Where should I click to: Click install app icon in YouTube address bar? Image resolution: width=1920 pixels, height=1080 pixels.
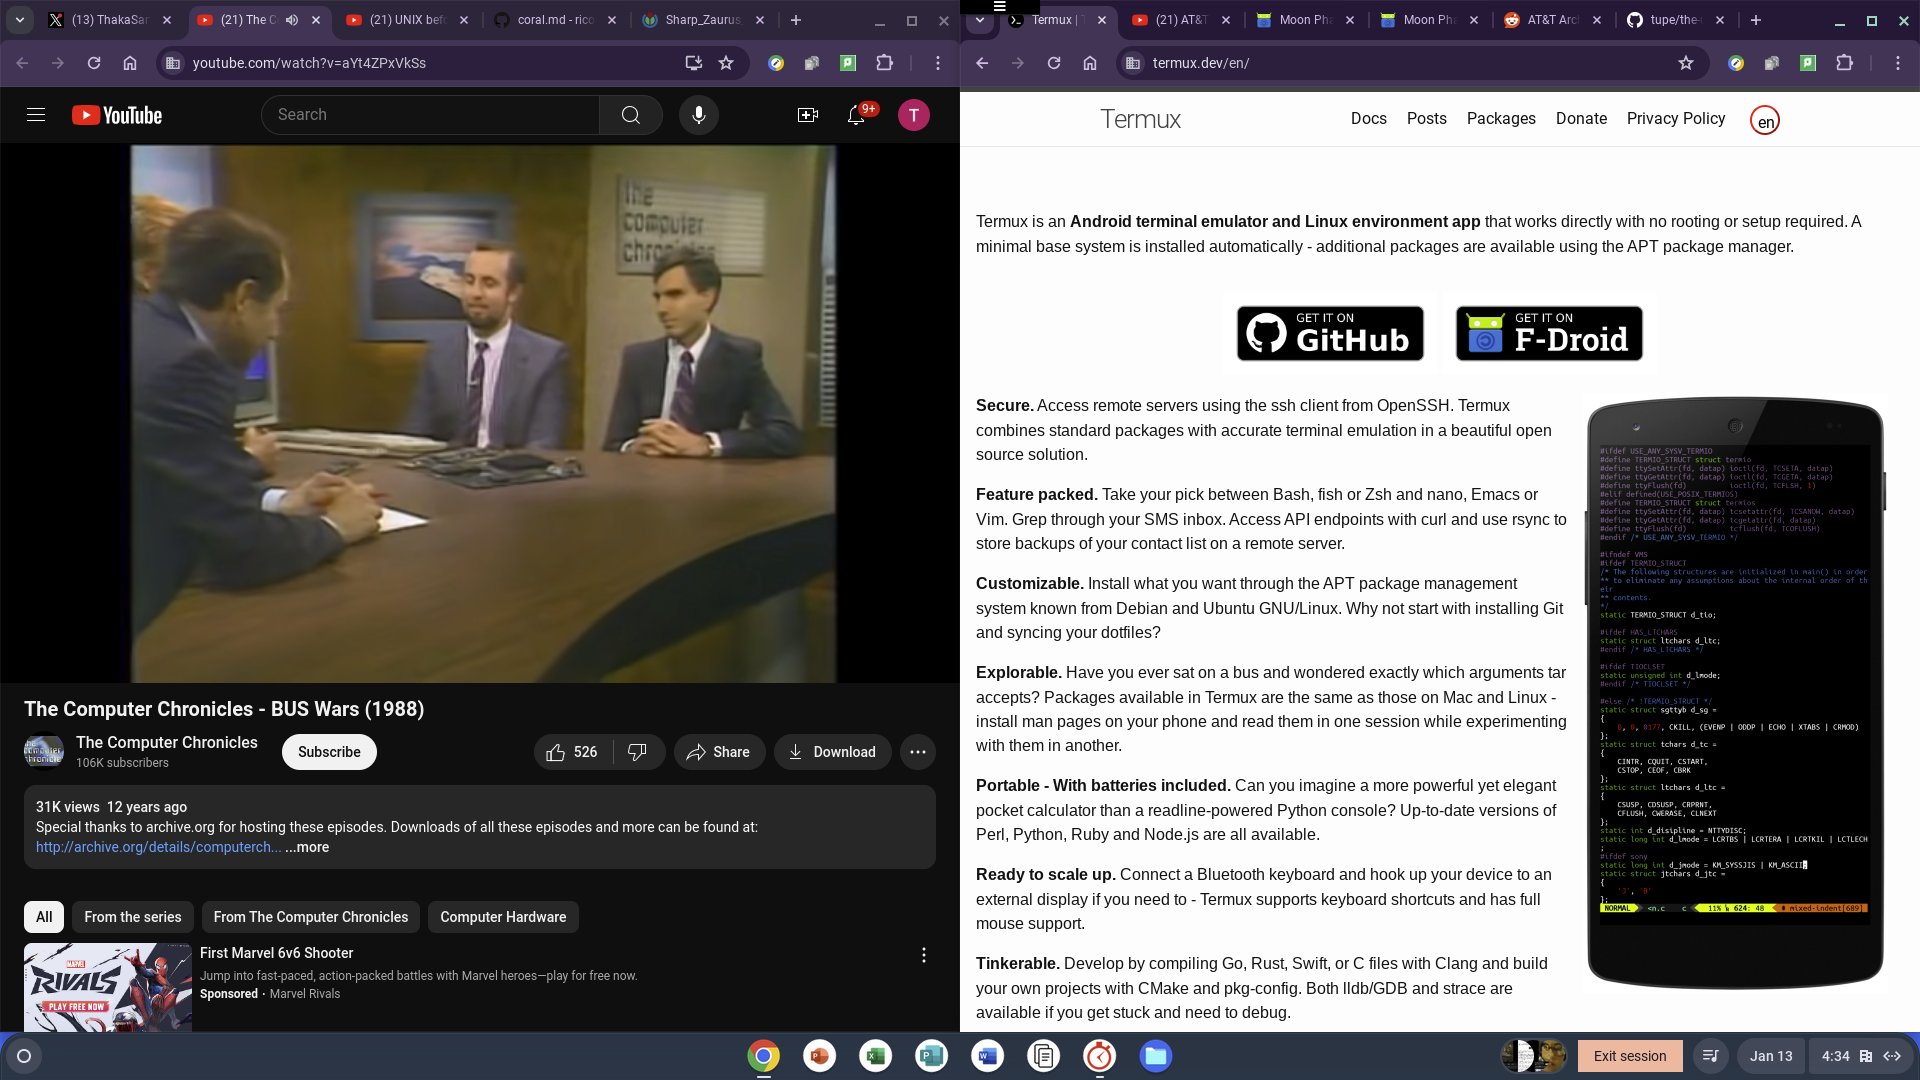(693, 63)
